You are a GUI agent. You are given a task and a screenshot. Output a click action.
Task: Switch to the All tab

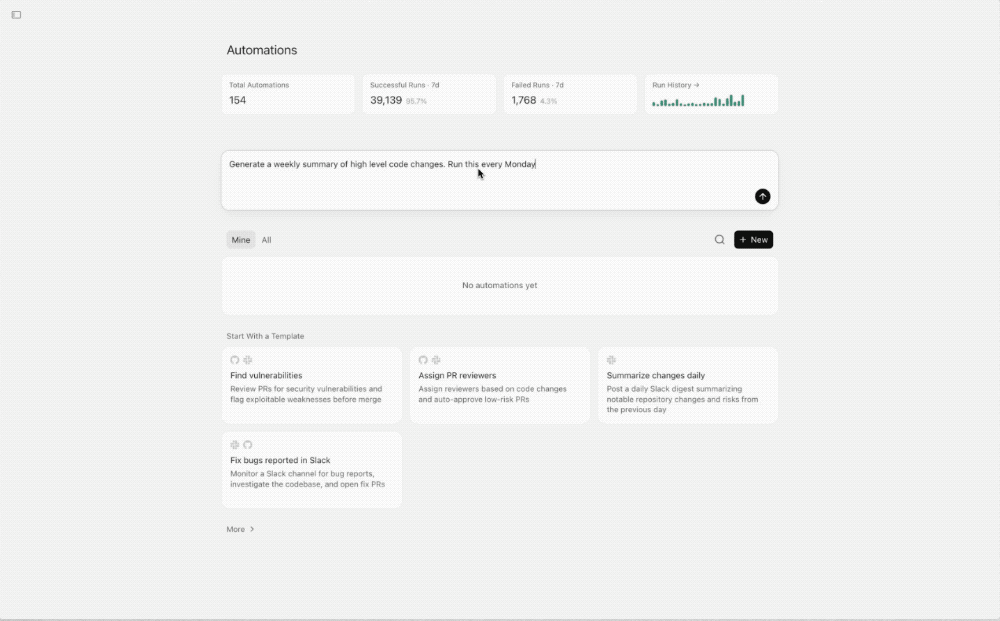tap(266, 240)
